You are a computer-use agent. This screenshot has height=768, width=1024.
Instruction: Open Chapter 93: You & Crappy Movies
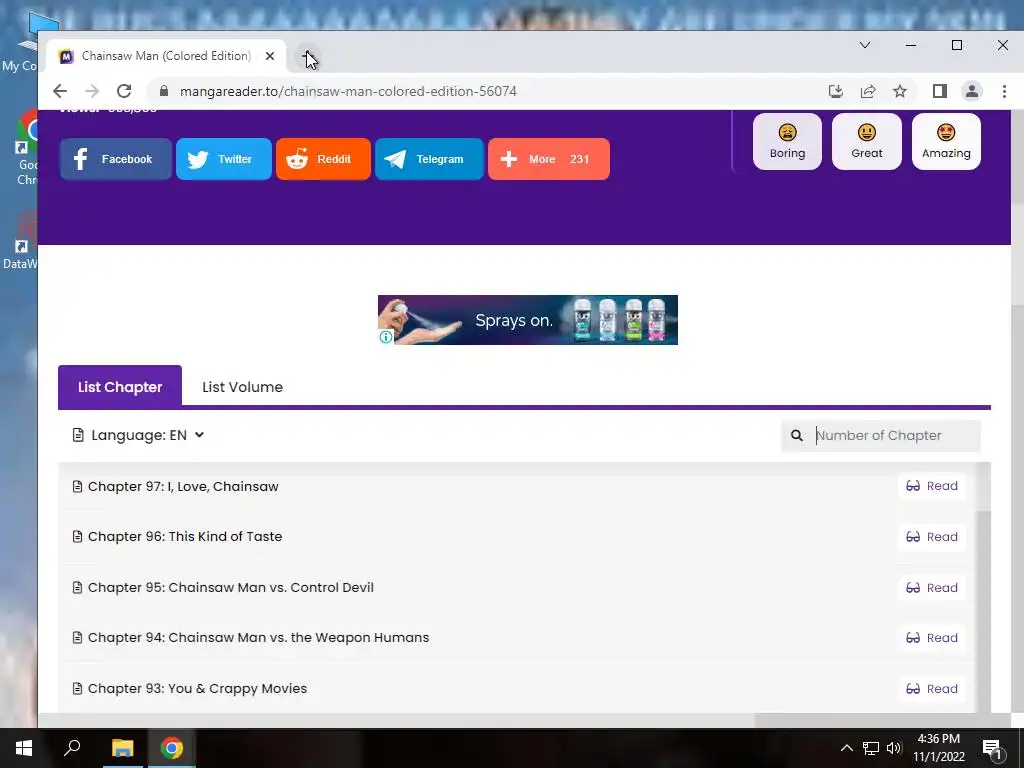tap(197, 688)
